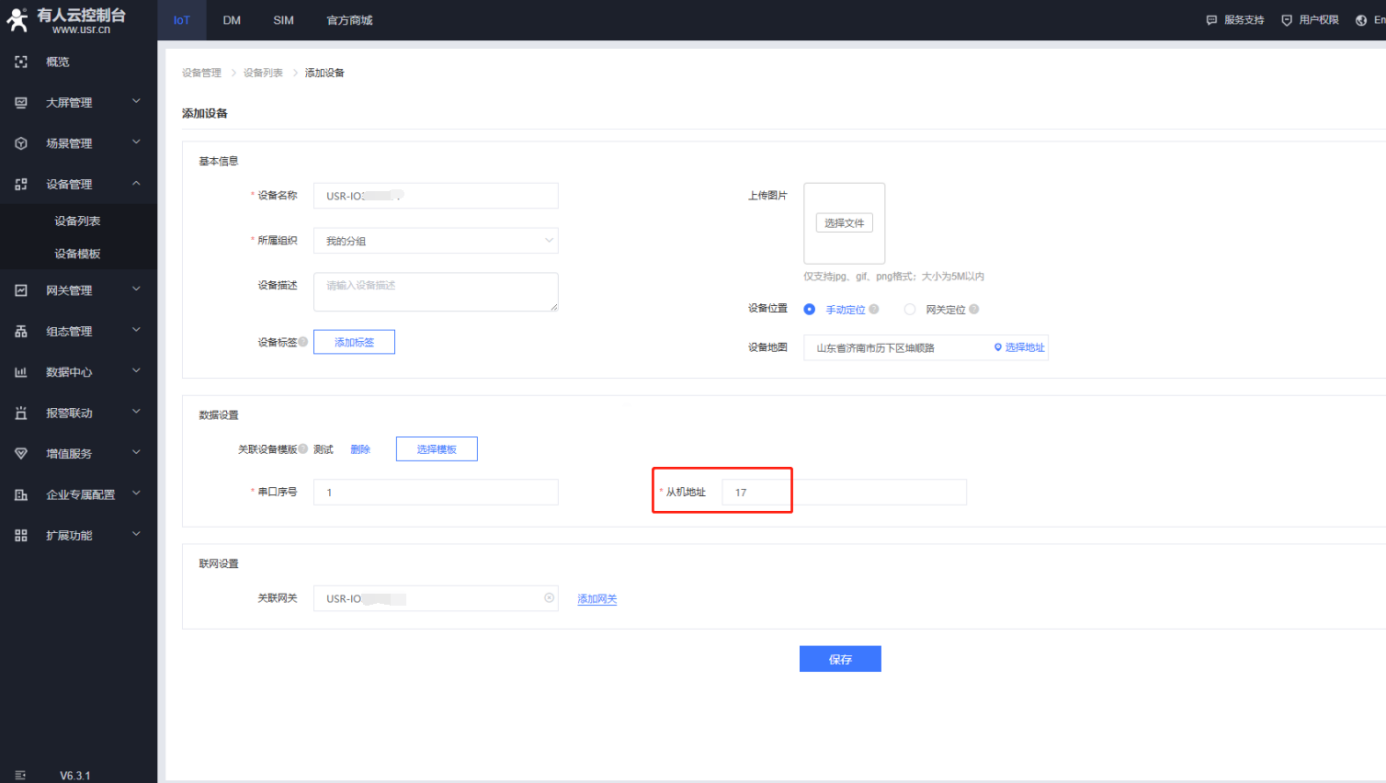
Task: Click the 概览 overview sidebar icon
Action: tap(21, 62)
